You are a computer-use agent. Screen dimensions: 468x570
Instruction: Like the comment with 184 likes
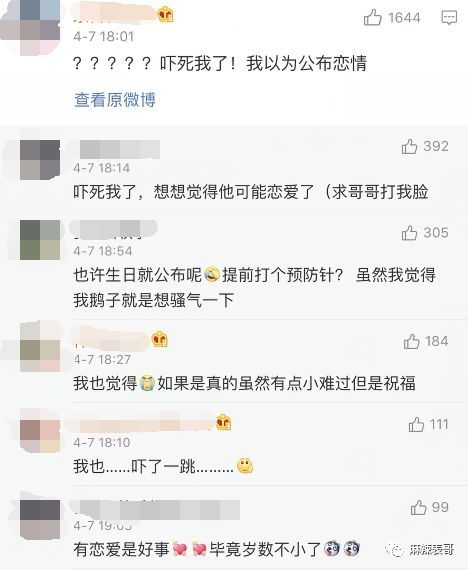412,341
